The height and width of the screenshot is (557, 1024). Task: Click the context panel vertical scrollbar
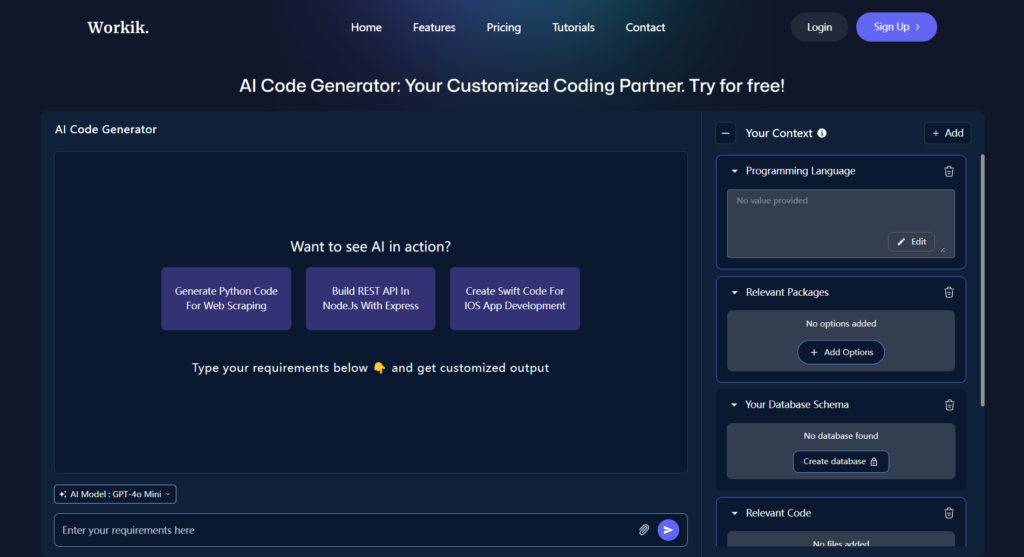[x=982, y=280]
